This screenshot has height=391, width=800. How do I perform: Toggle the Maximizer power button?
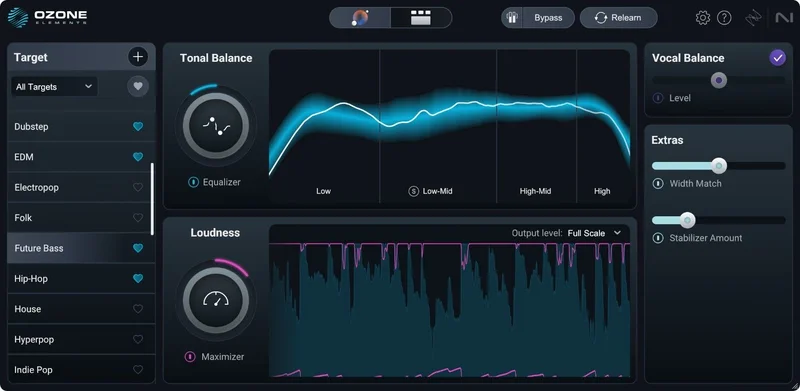click(x=190, y=357)
